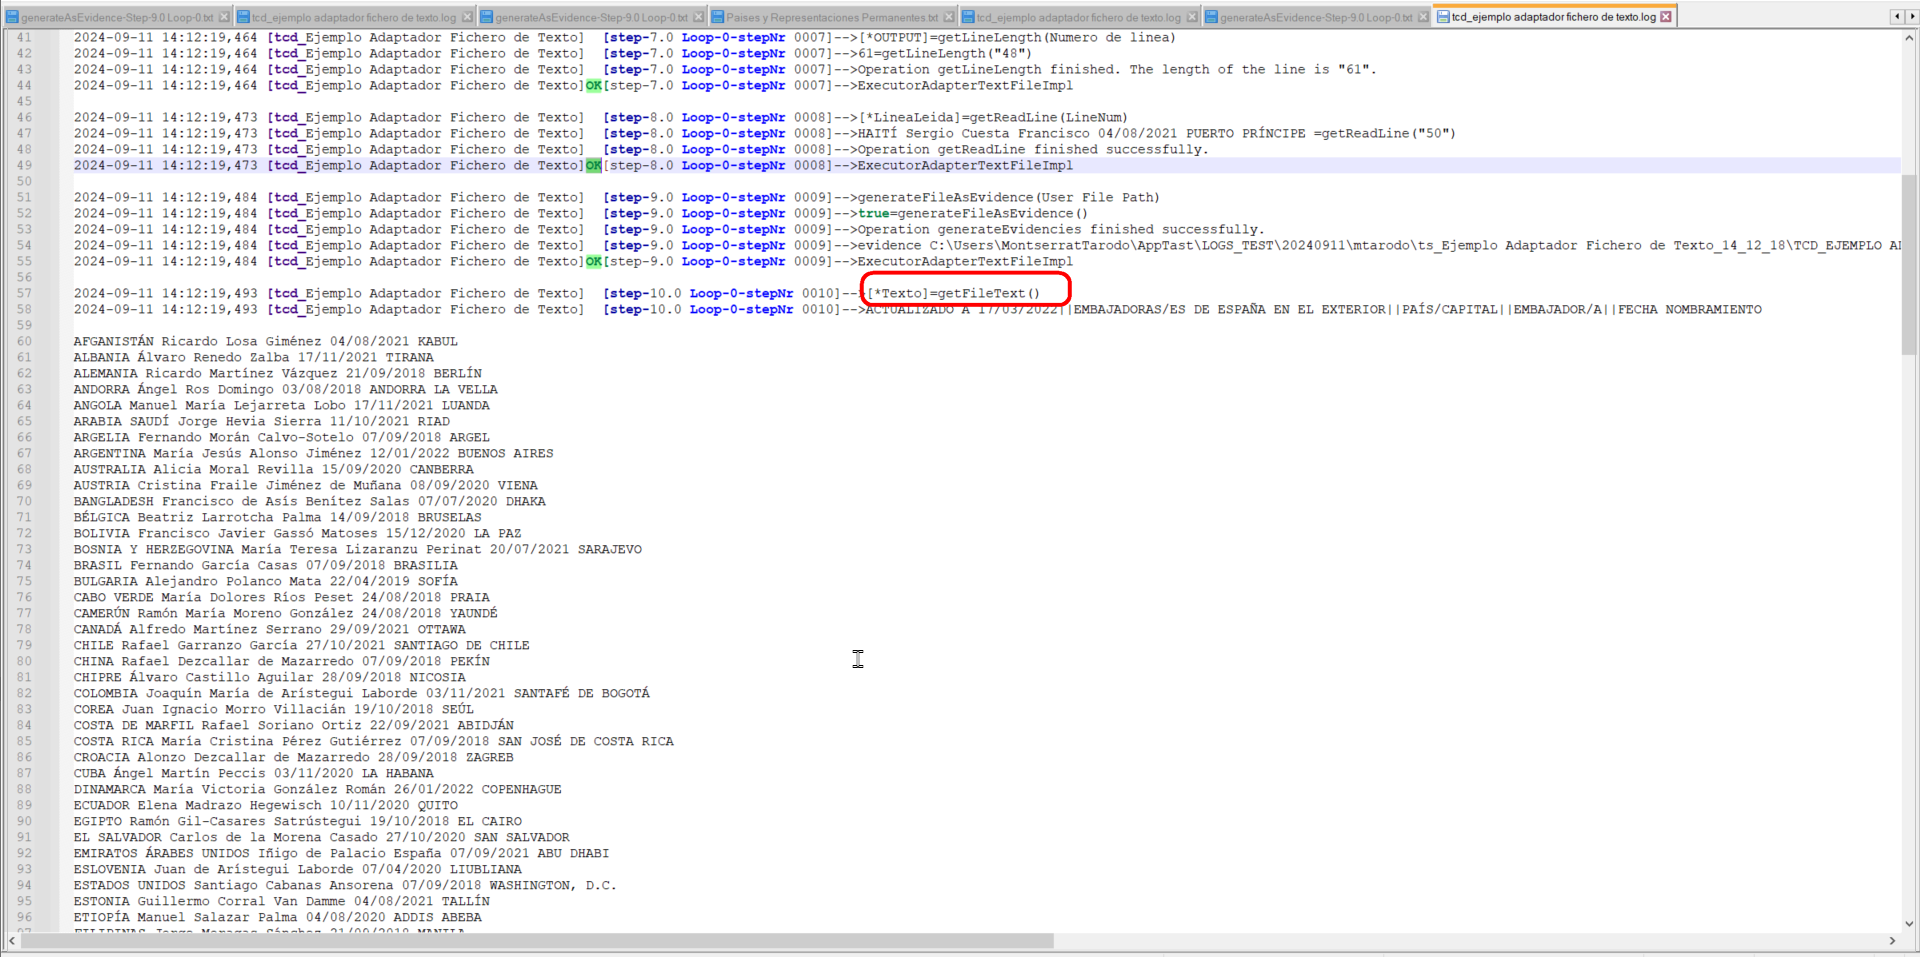Viewport: 1920px width, 957px height.
Task: Click the vertical scrollbar up arrow
Action: click(1910, 38)
